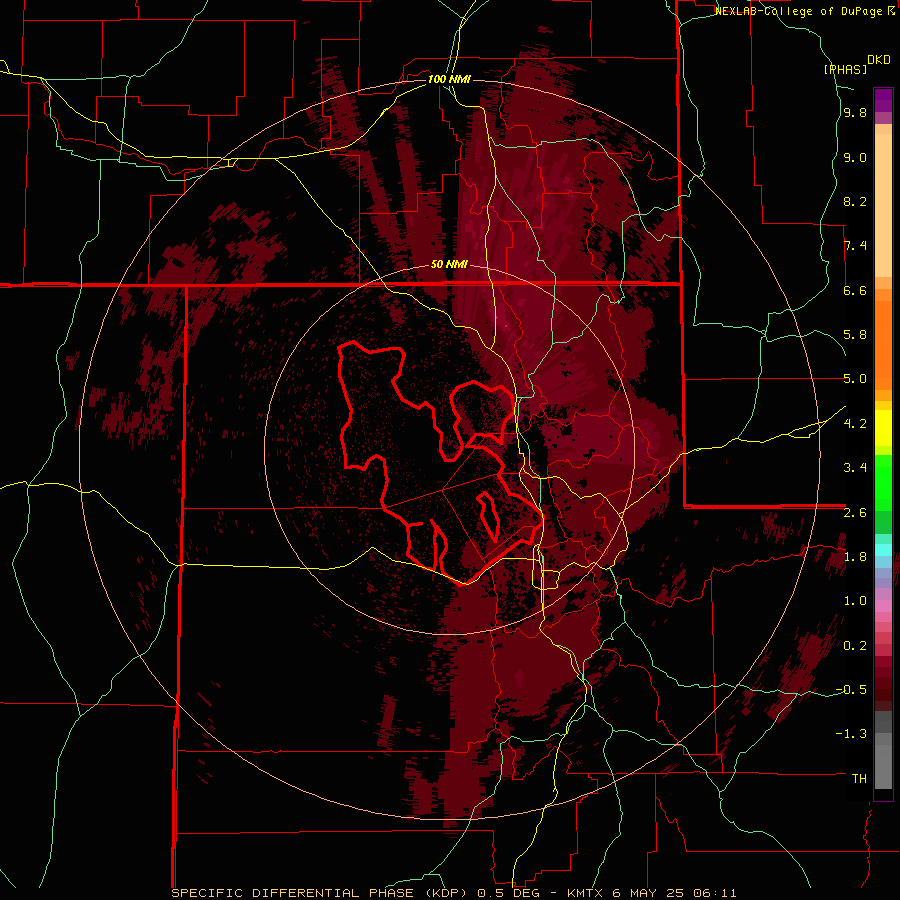The height and width of the screenshot is (900, 900).
Task: Click the [PHAS] legend label
Action: click(x=845, y=69)
